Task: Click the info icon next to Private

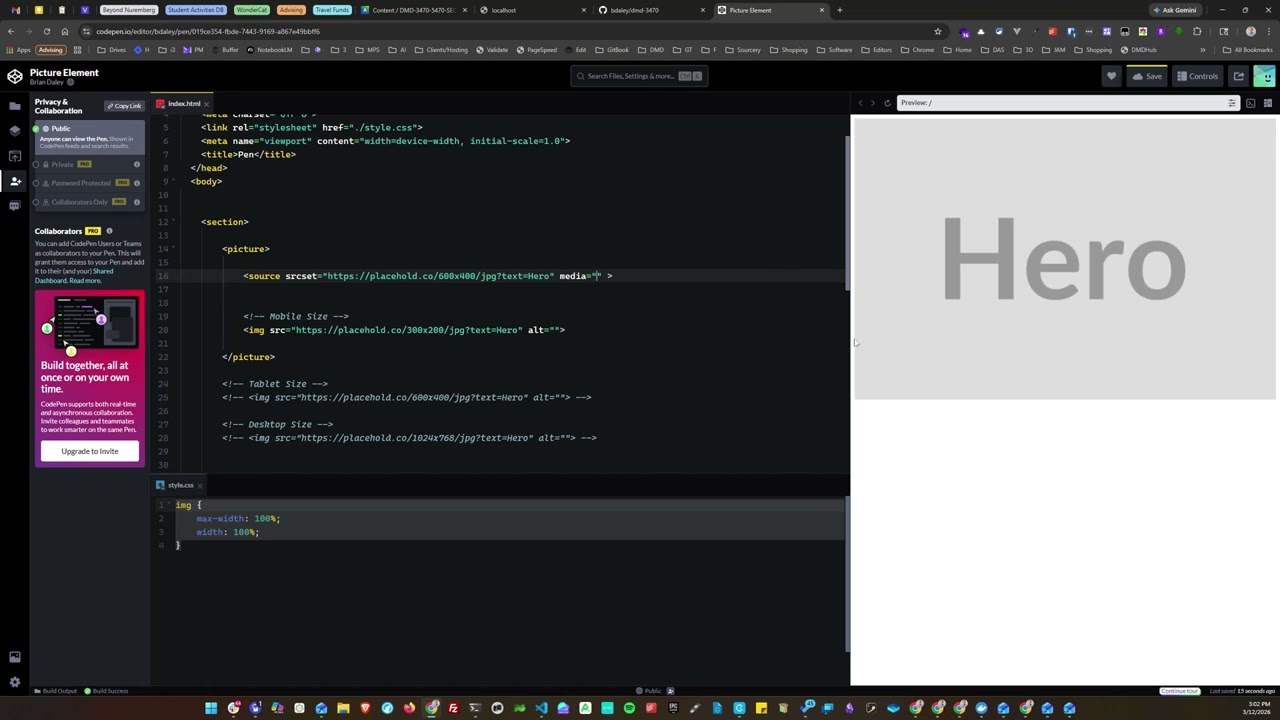Action: click(x=137, y=164)
